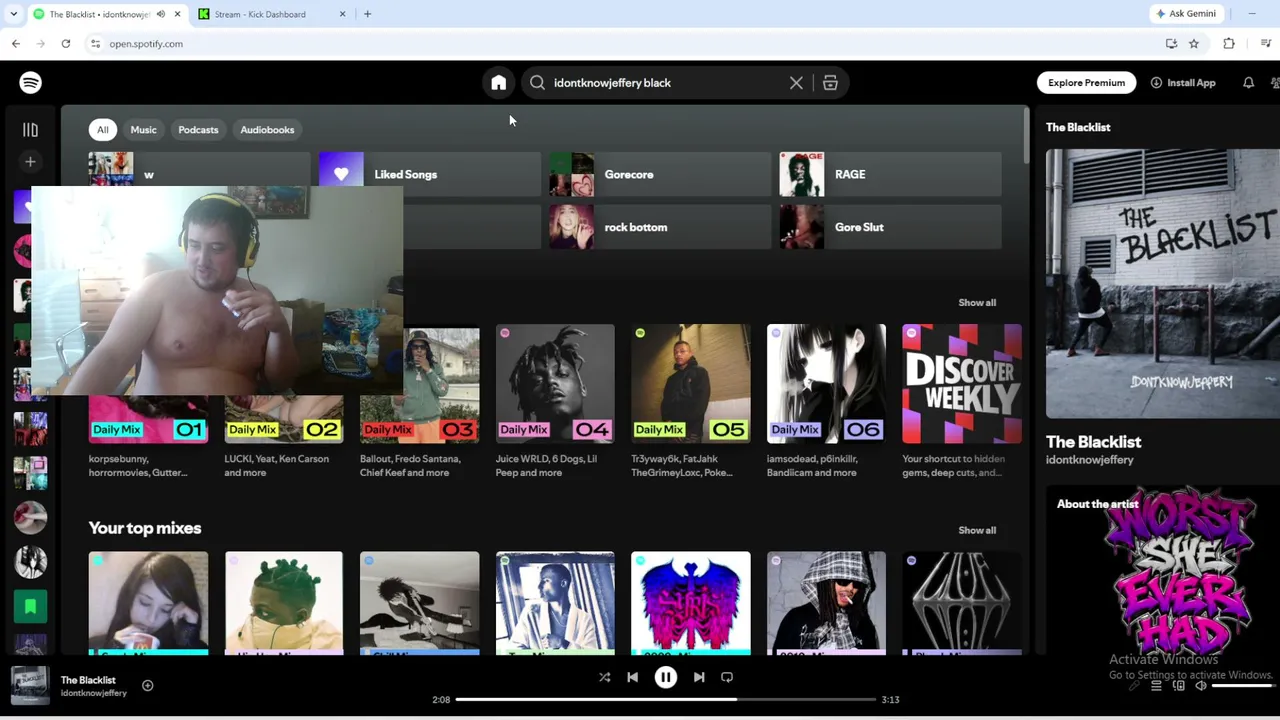Open the Gore Slut playlist shortcut
Screen dimensions: 1280x720
pos(890,227)
